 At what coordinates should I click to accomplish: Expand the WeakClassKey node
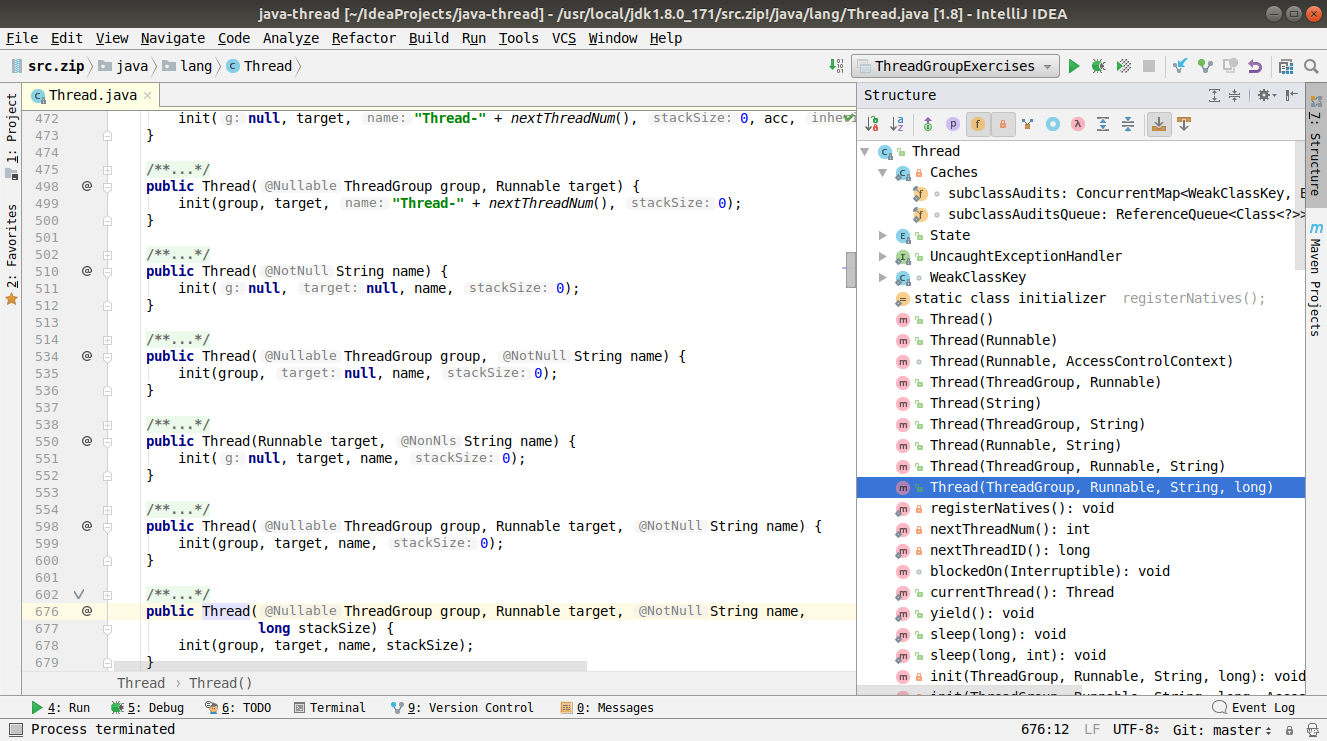tap(882, 277)
